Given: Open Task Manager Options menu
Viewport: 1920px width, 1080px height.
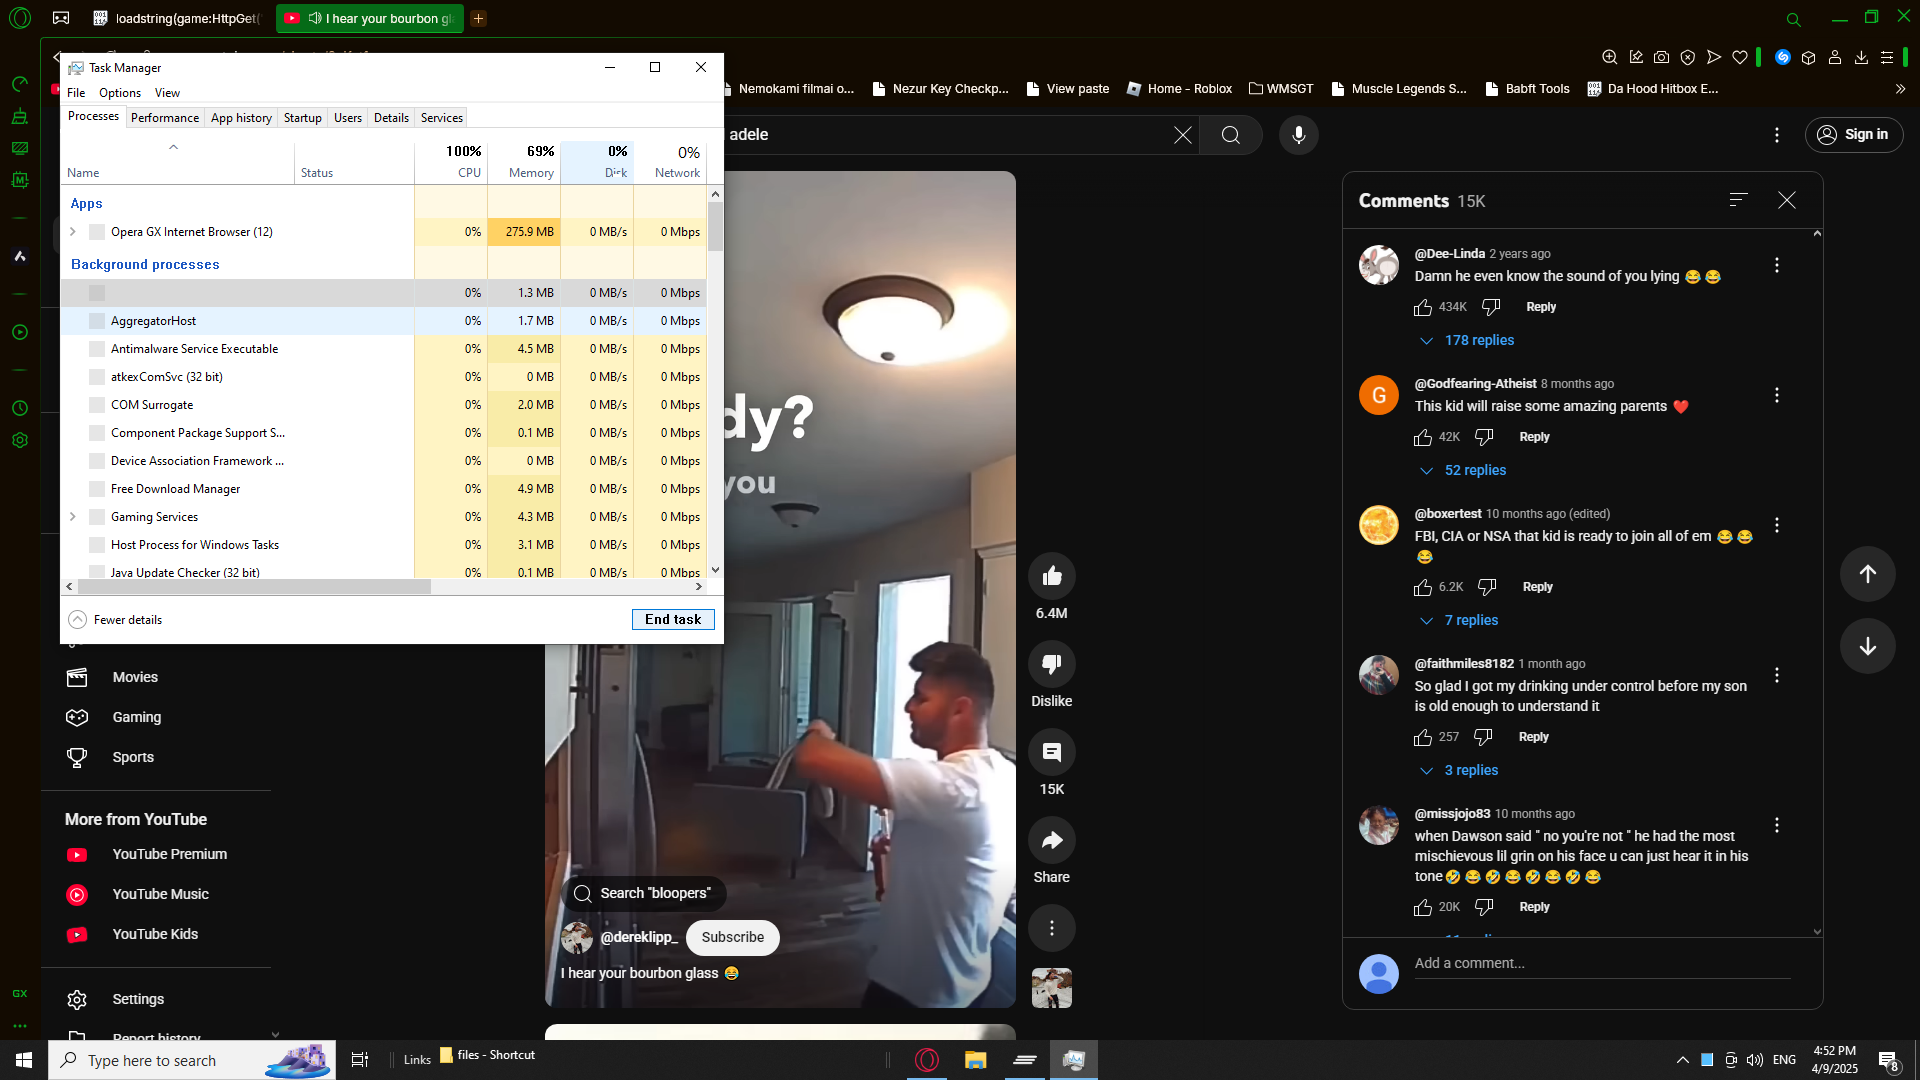Looking at the screenshot, I should coord(120,93).
